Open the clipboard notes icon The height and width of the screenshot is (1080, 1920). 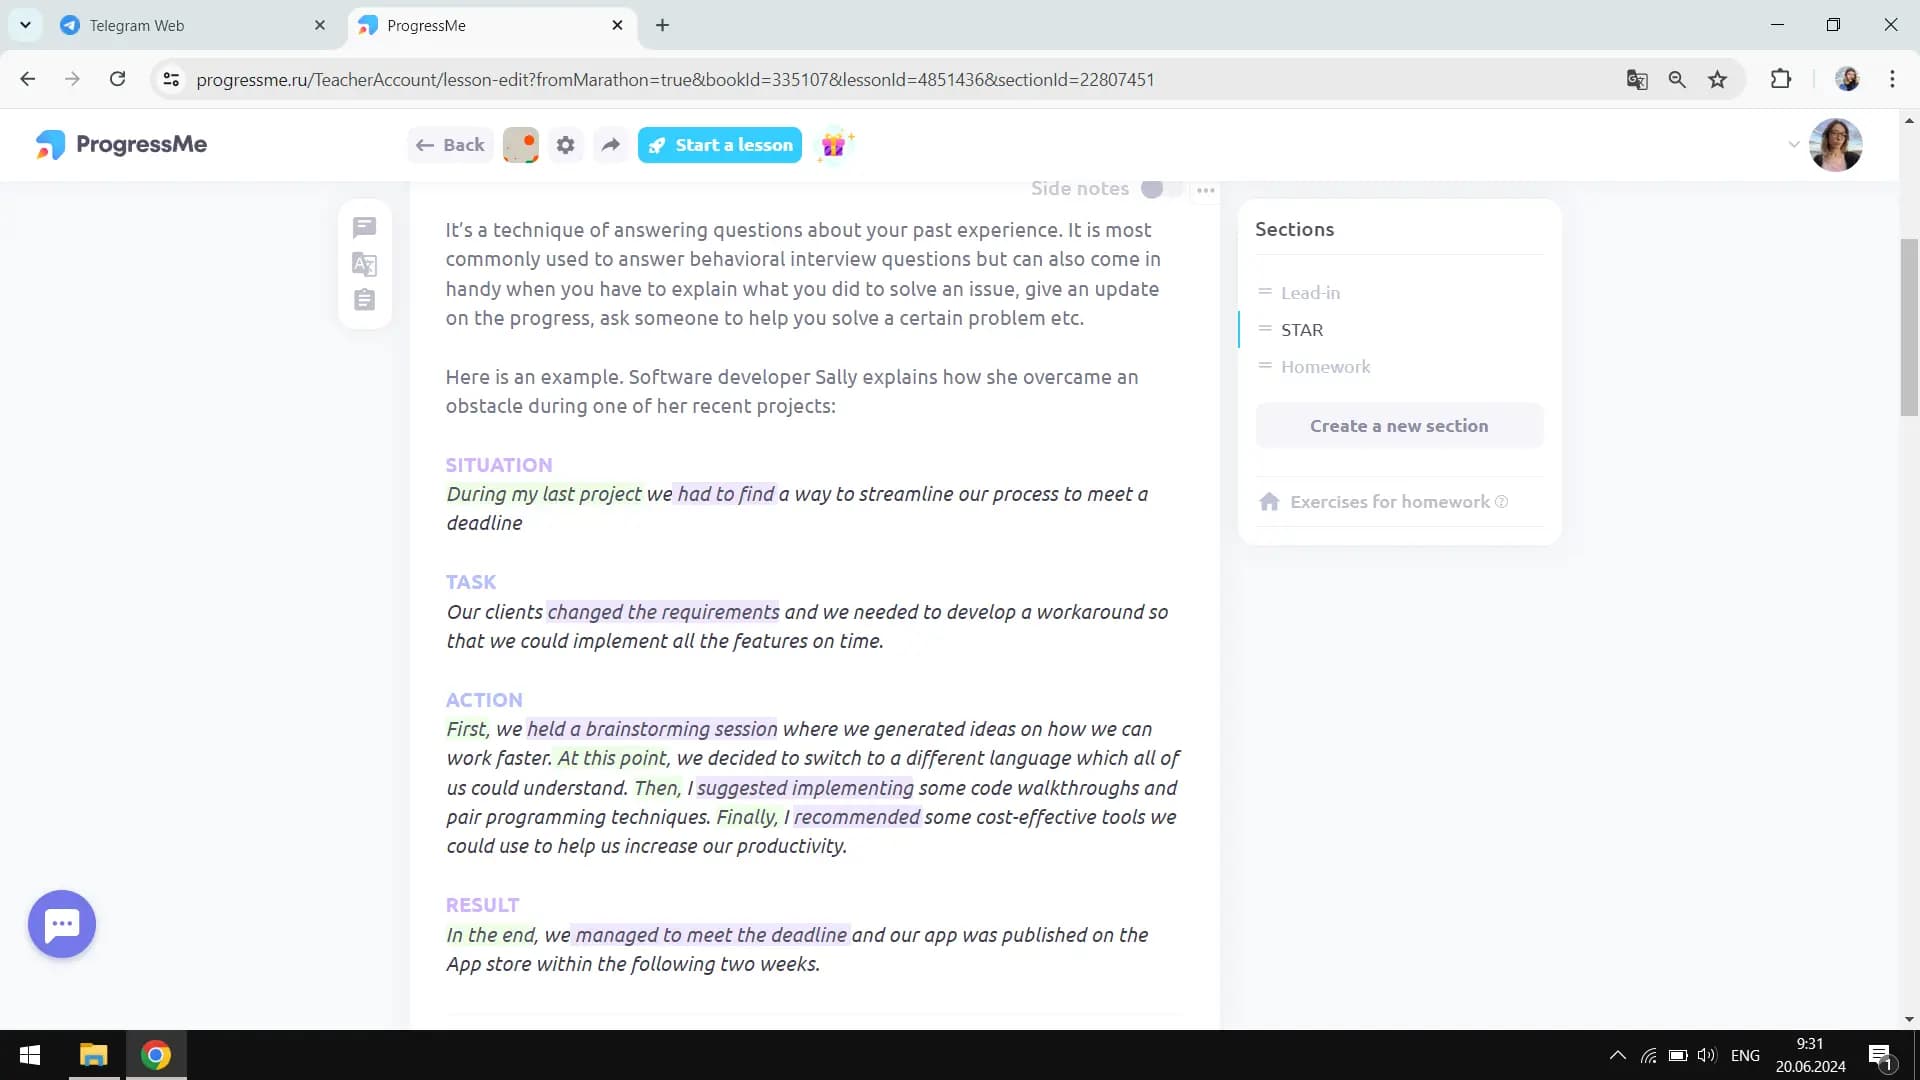[x=364, y=300]
